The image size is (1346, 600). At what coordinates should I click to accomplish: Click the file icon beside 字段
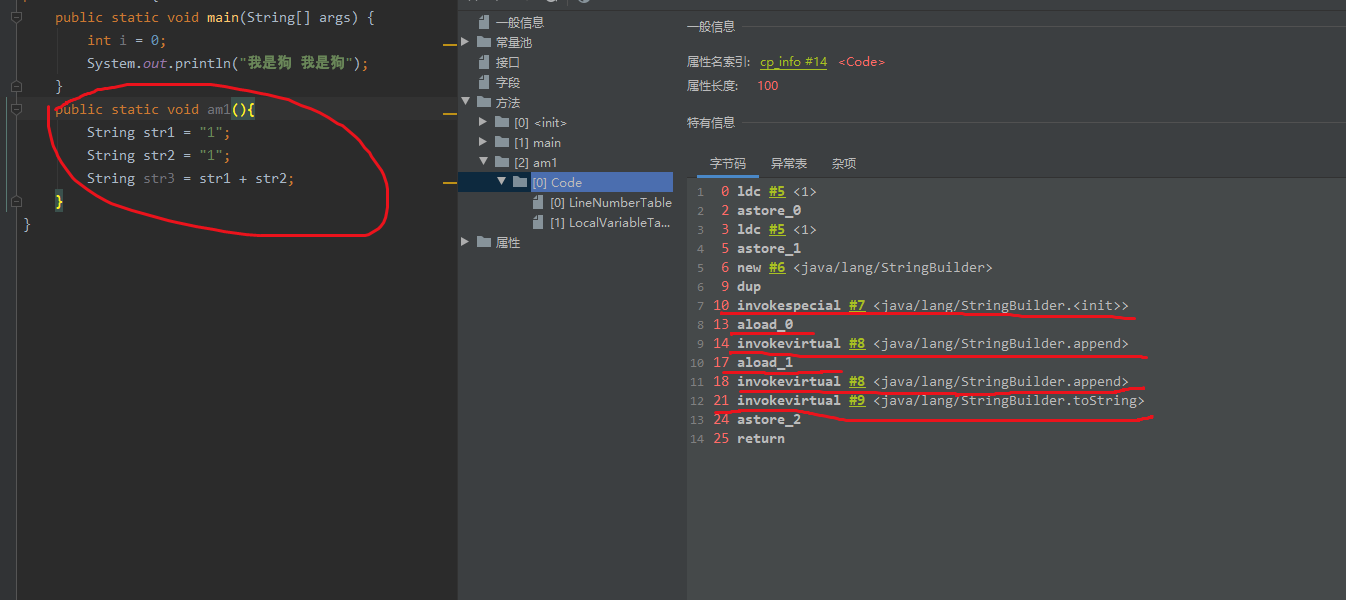485,82
